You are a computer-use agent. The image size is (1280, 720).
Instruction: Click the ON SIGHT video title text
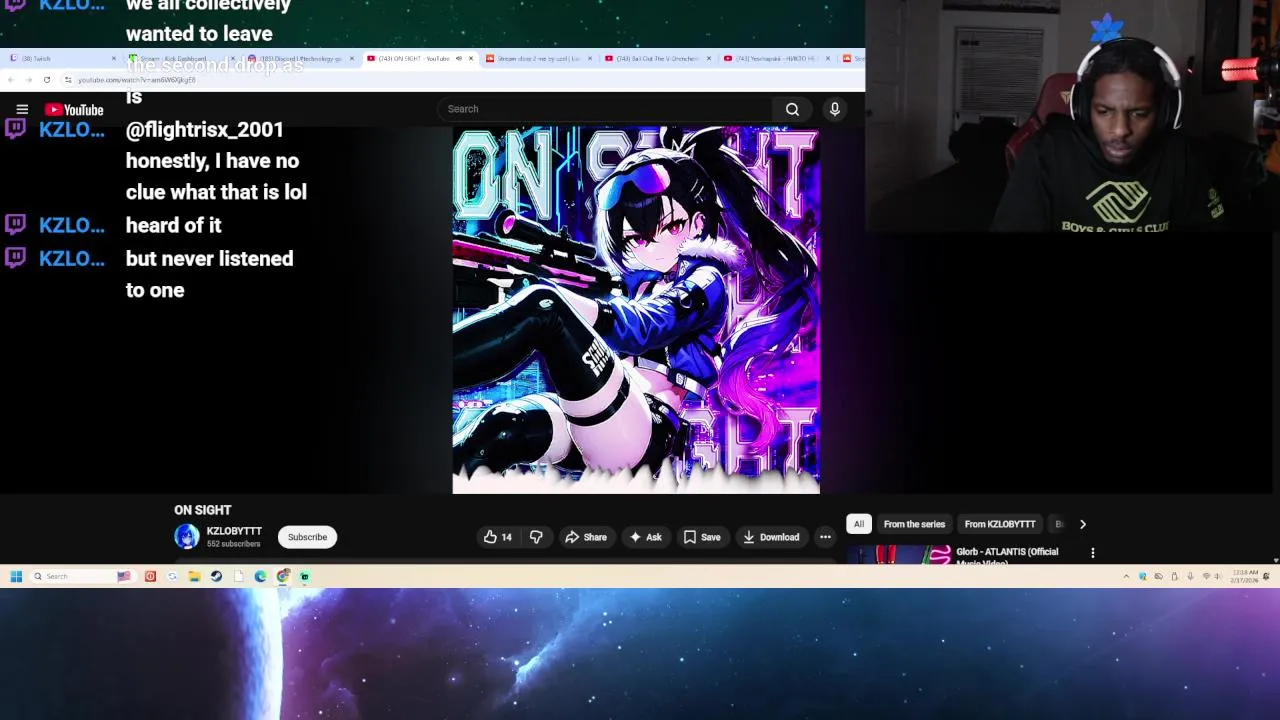[x=202, y=510]
